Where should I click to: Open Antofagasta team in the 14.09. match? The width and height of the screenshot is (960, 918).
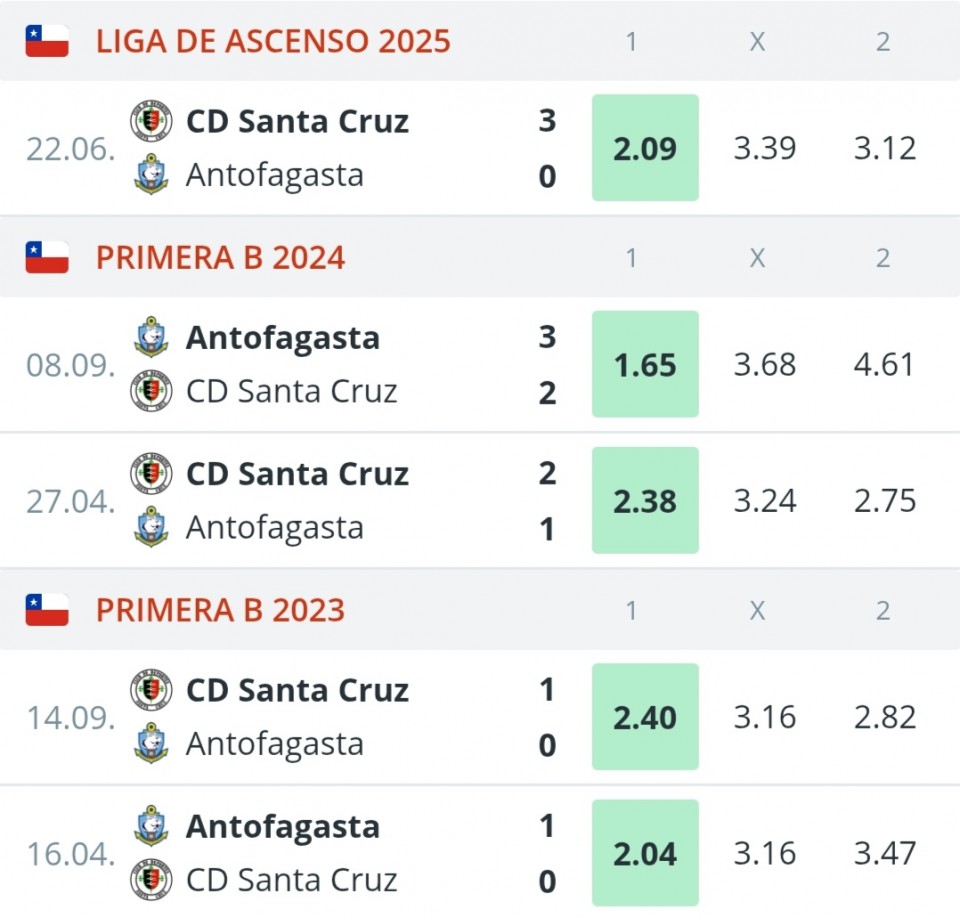pos(274,744)
